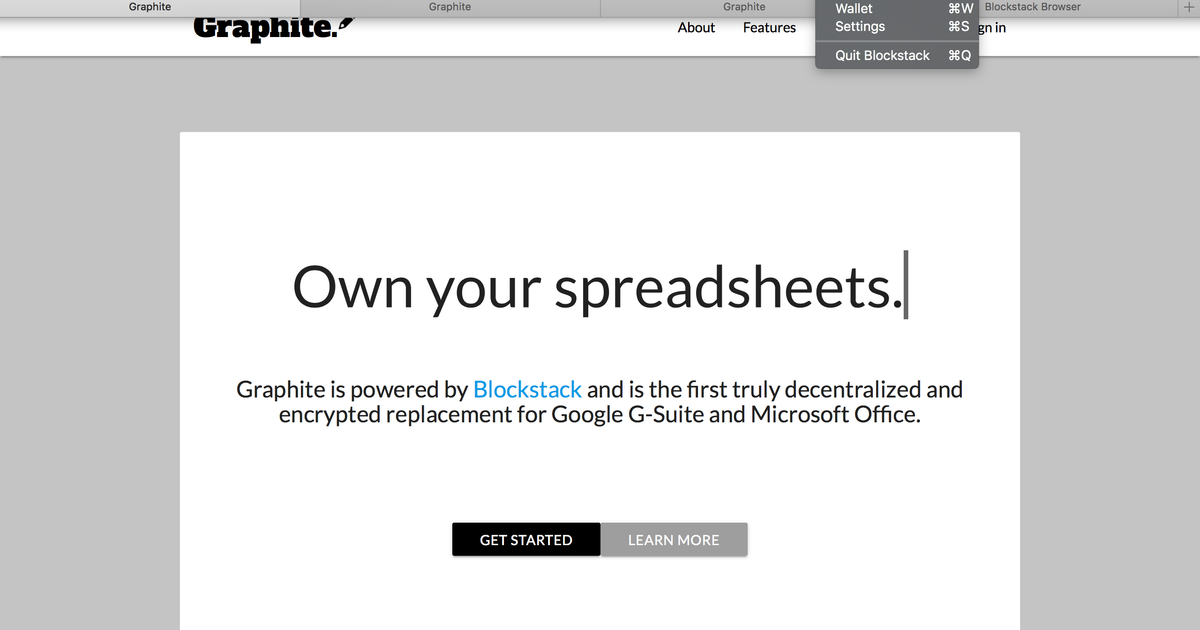
Task: Click the LEARN MORE button
Action: pyautogui.click(x=674, y=540)
